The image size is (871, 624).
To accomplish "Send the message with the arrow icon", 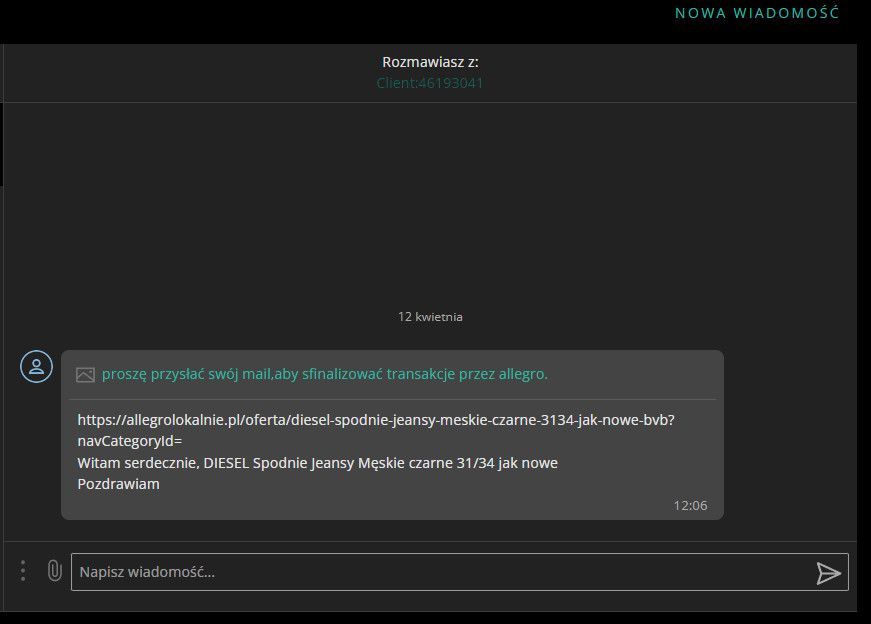I will click(x=828, y=572).
